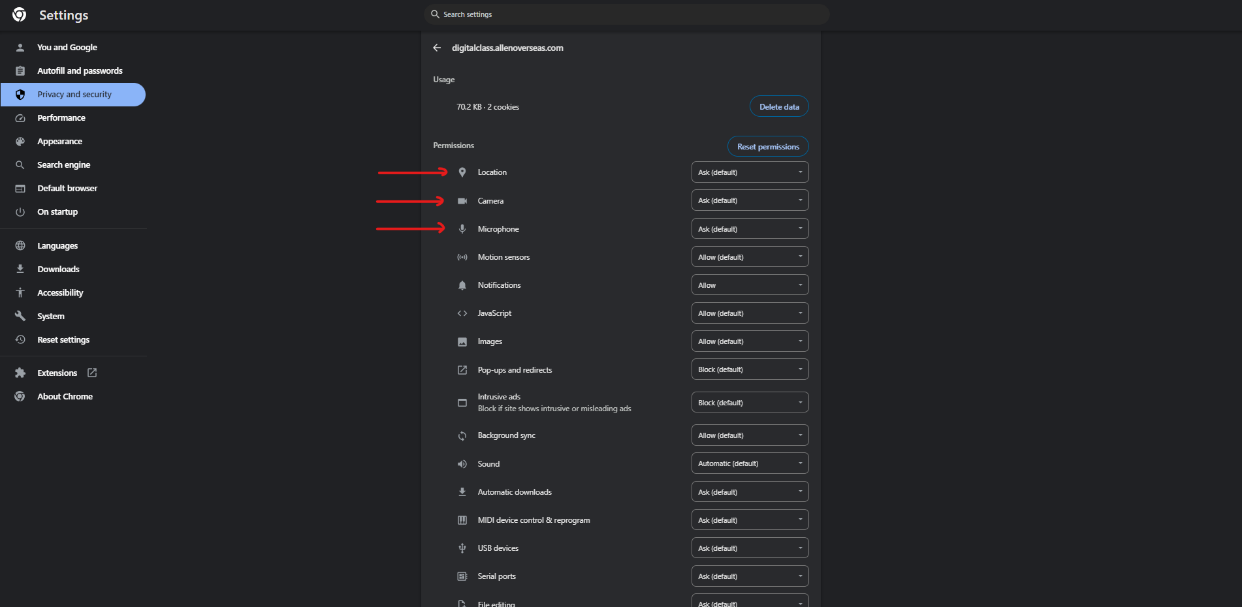Open the JavaScript permission dropdown
Screen dimensions: 1242x607
(750, 313)
